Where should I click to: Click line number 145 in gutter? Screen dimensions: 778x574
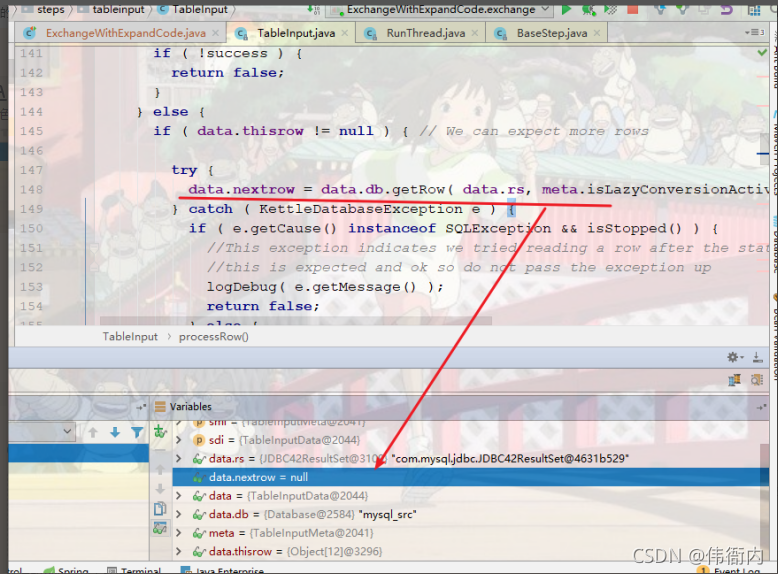[31, 131]
